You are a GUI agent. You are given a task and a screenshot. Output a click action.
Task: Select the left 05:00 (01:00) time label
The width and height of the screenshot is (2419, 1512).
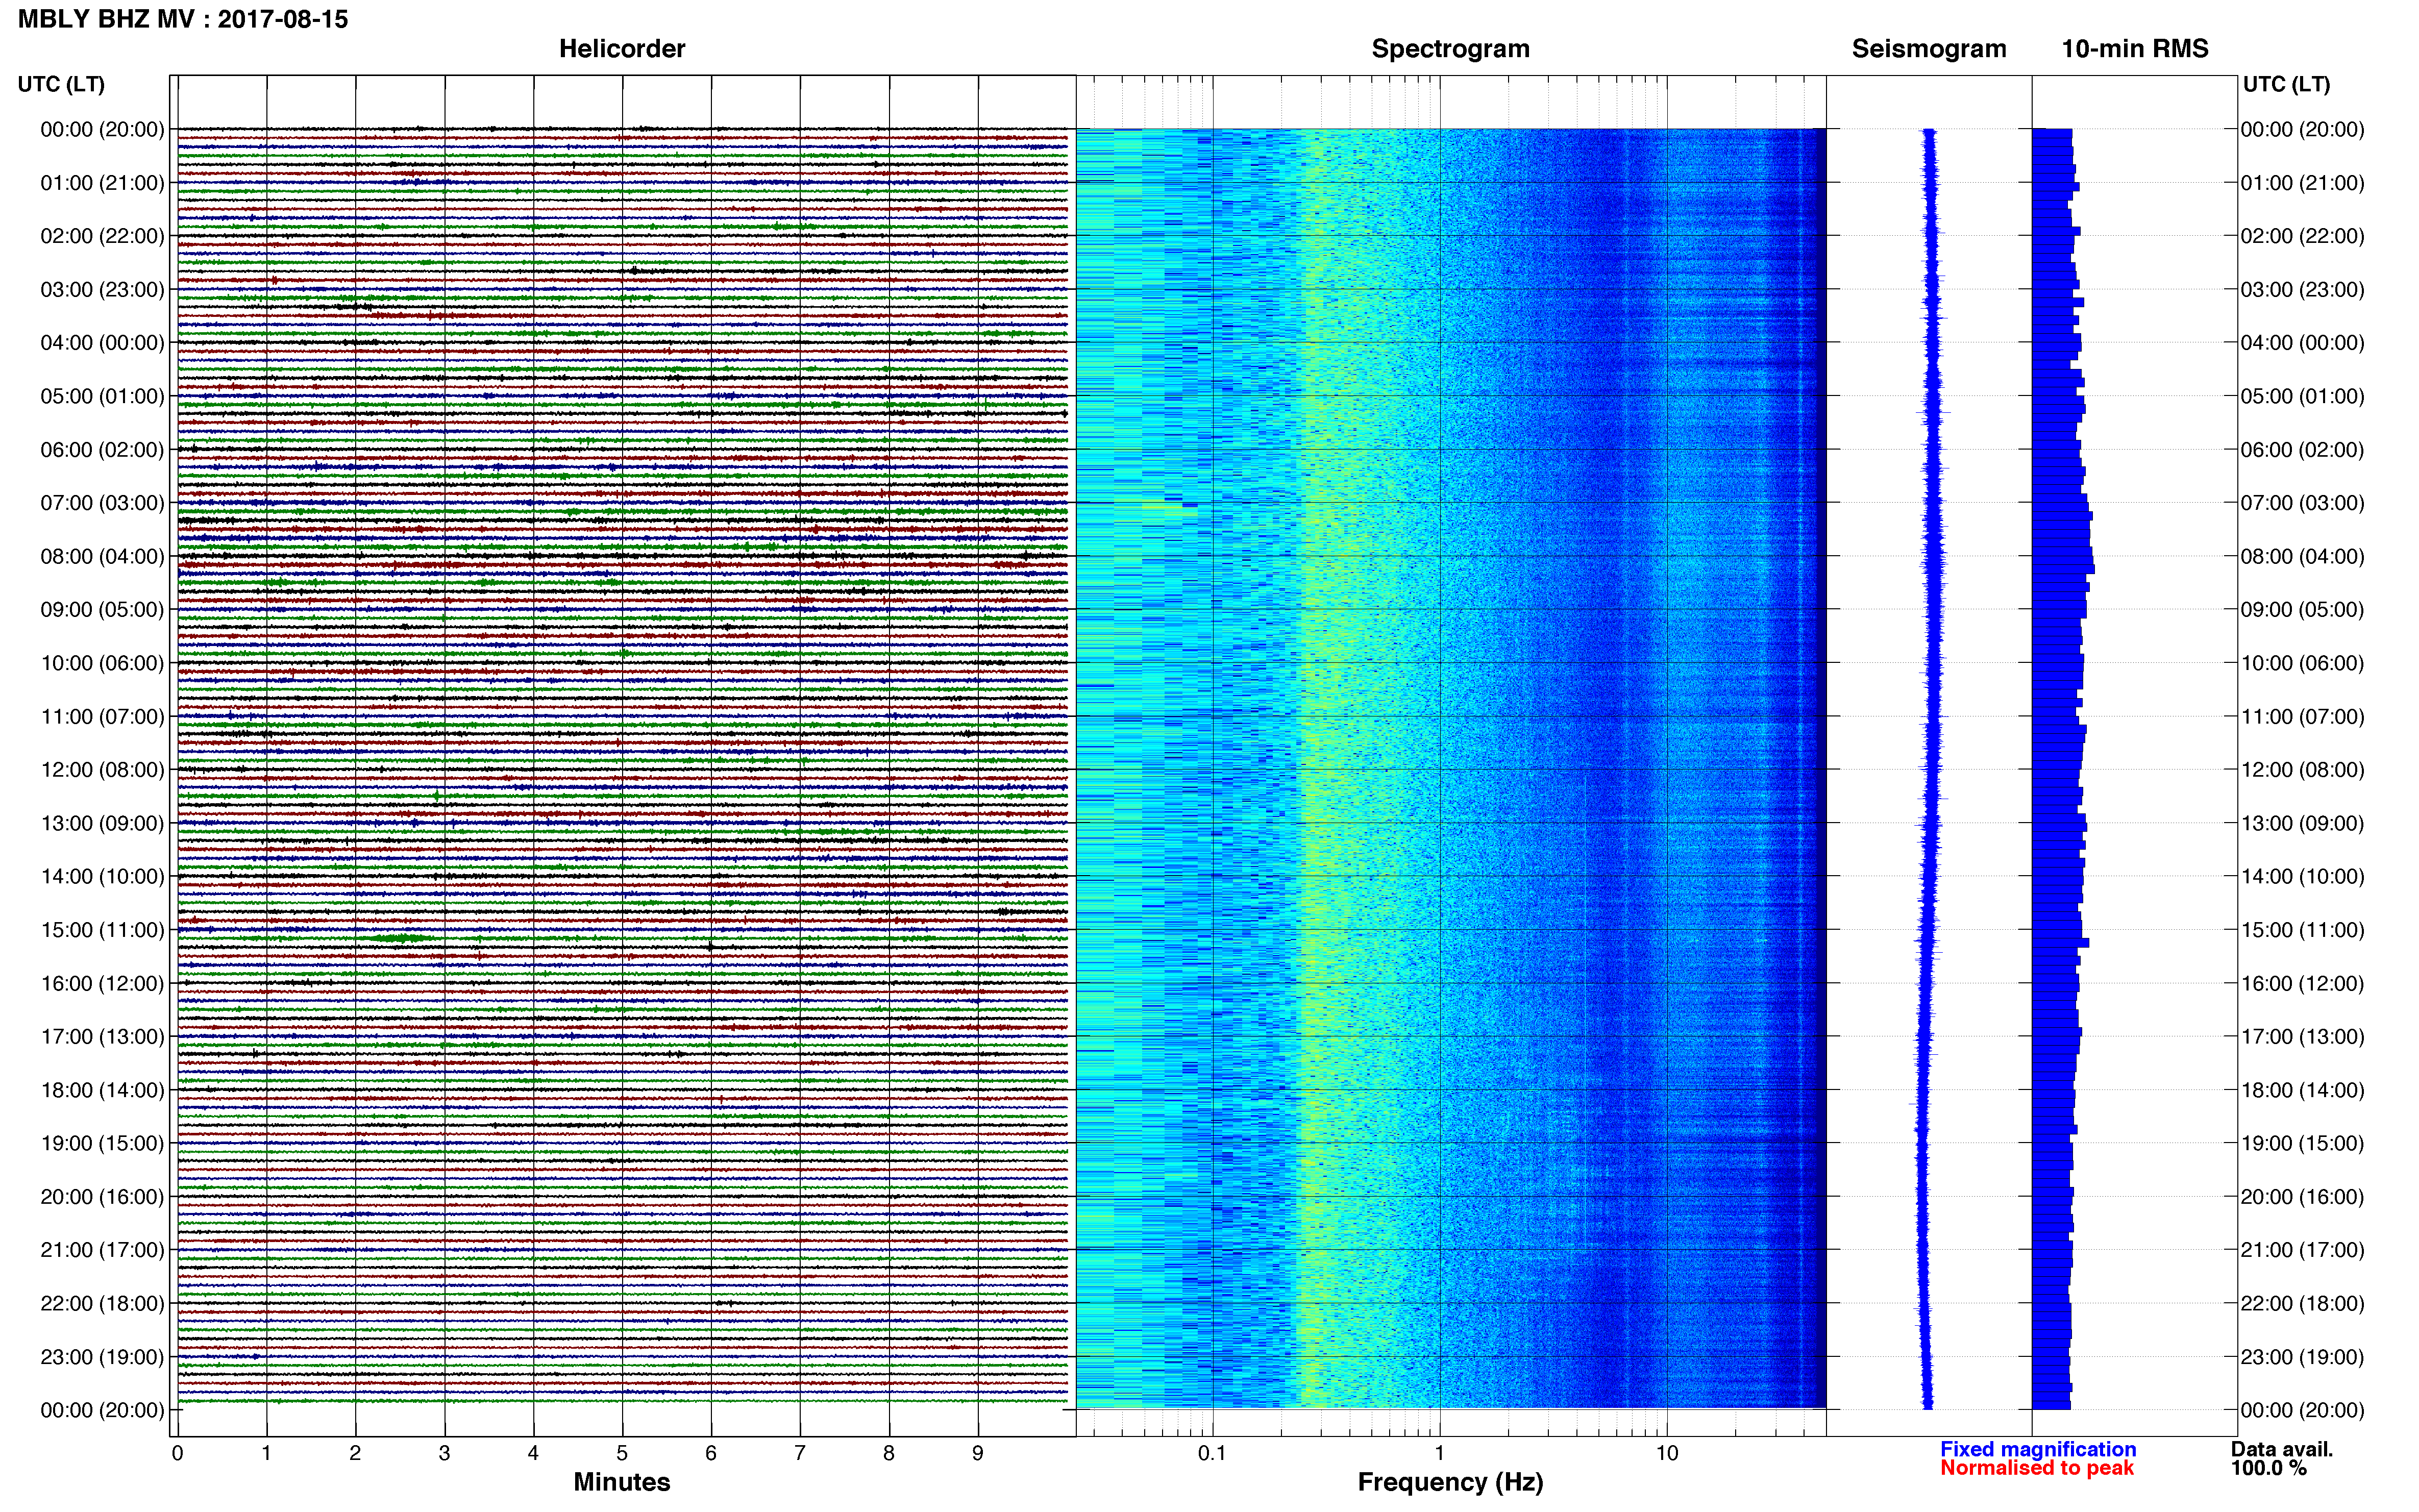tap(102, 396)
